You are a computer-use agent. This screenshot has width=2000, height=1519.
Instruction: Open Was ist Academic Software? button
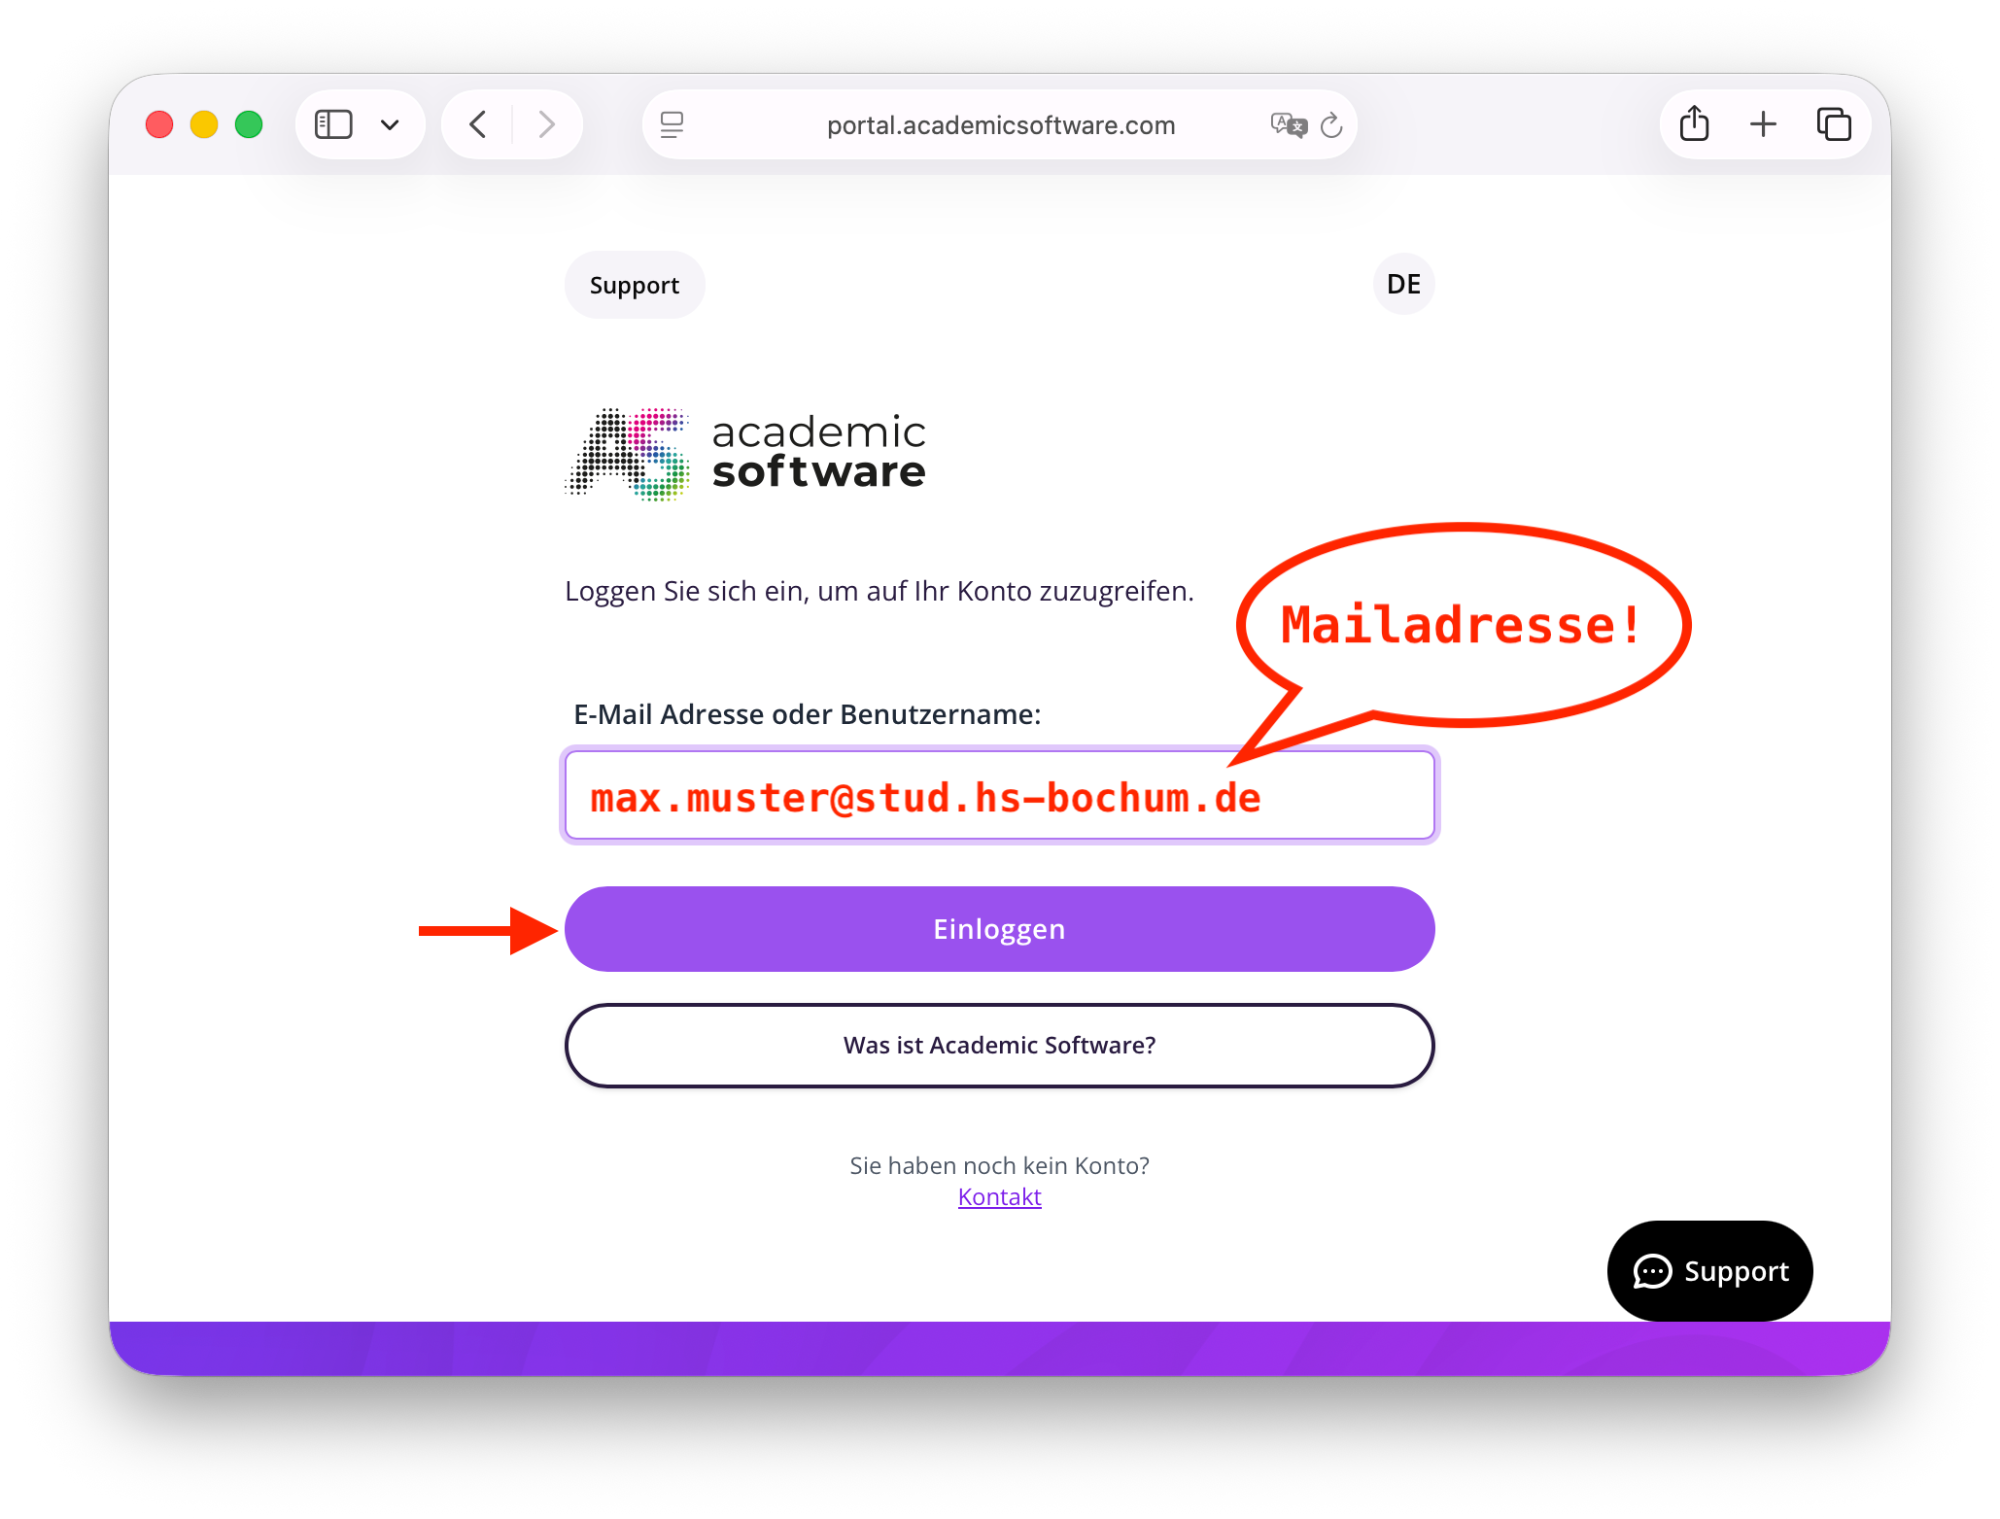(x=999, y=1045)
